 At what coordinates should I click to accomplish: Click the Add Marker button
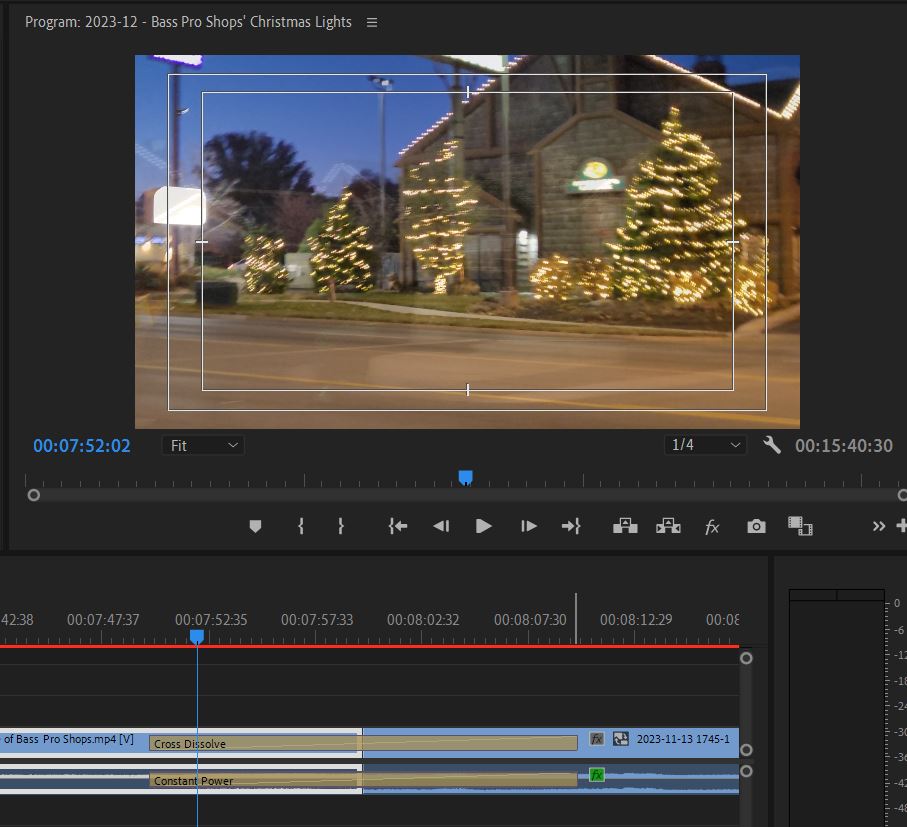255,526
